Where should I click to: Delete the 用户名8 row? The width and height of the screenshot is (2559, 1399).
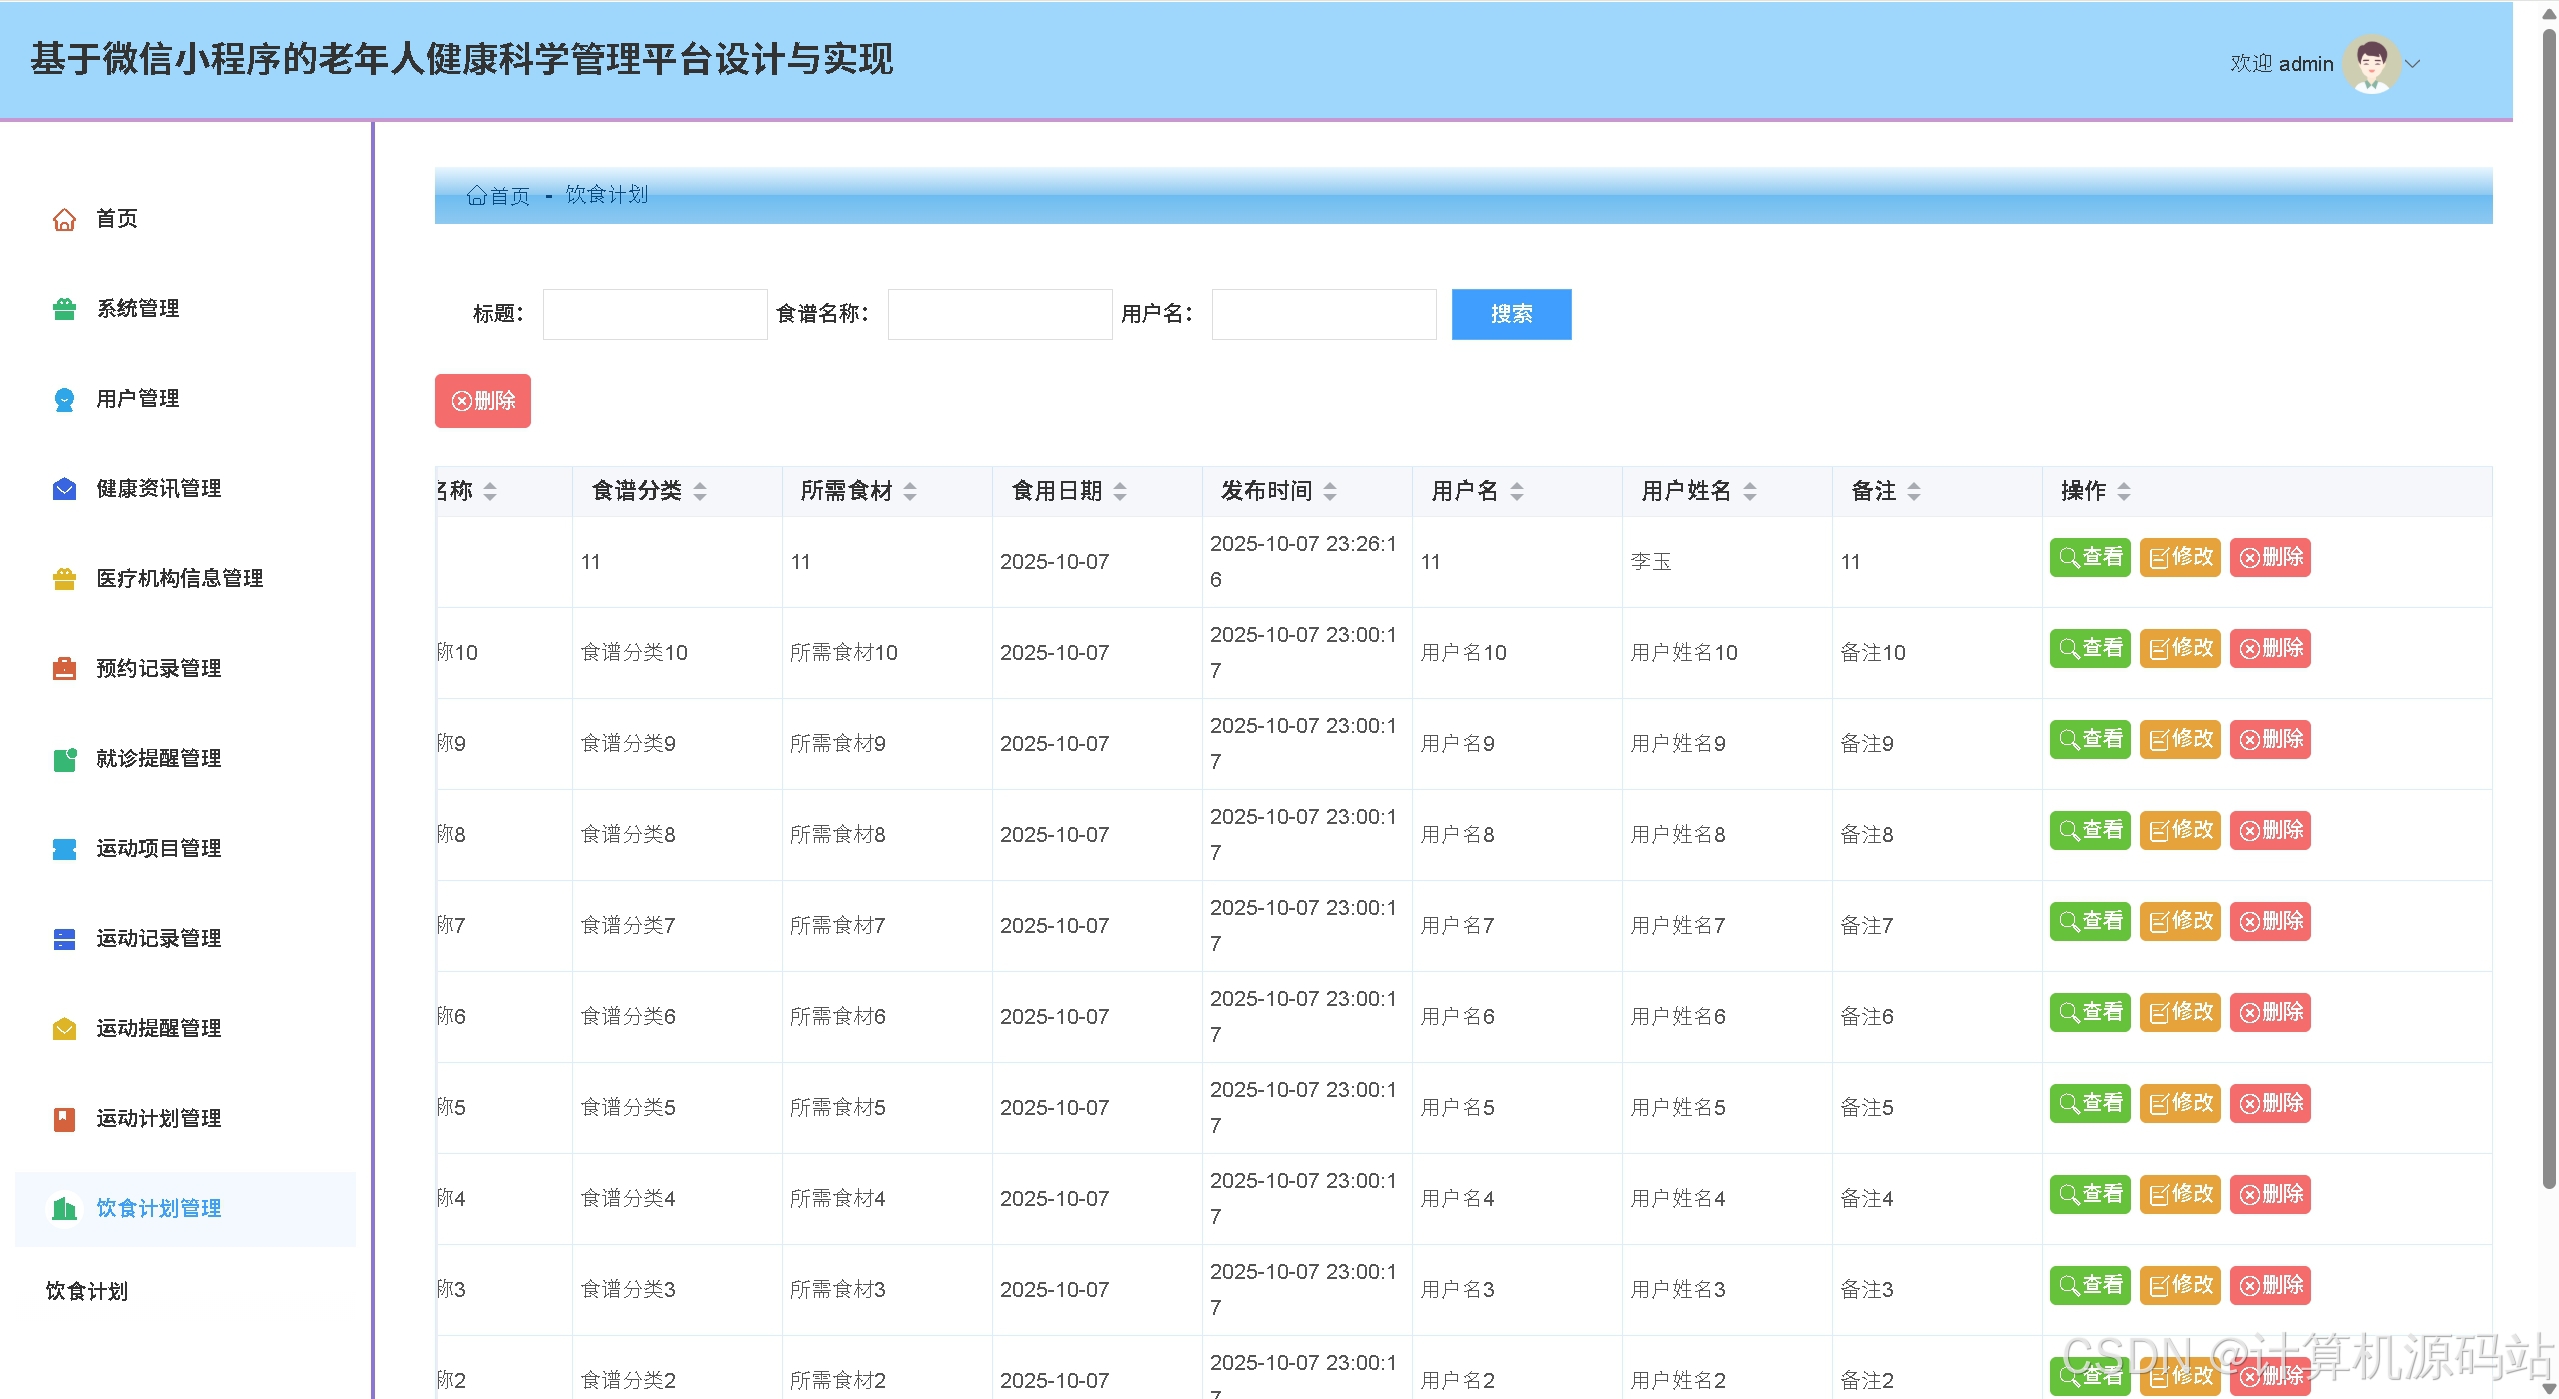coord(2270,830)
